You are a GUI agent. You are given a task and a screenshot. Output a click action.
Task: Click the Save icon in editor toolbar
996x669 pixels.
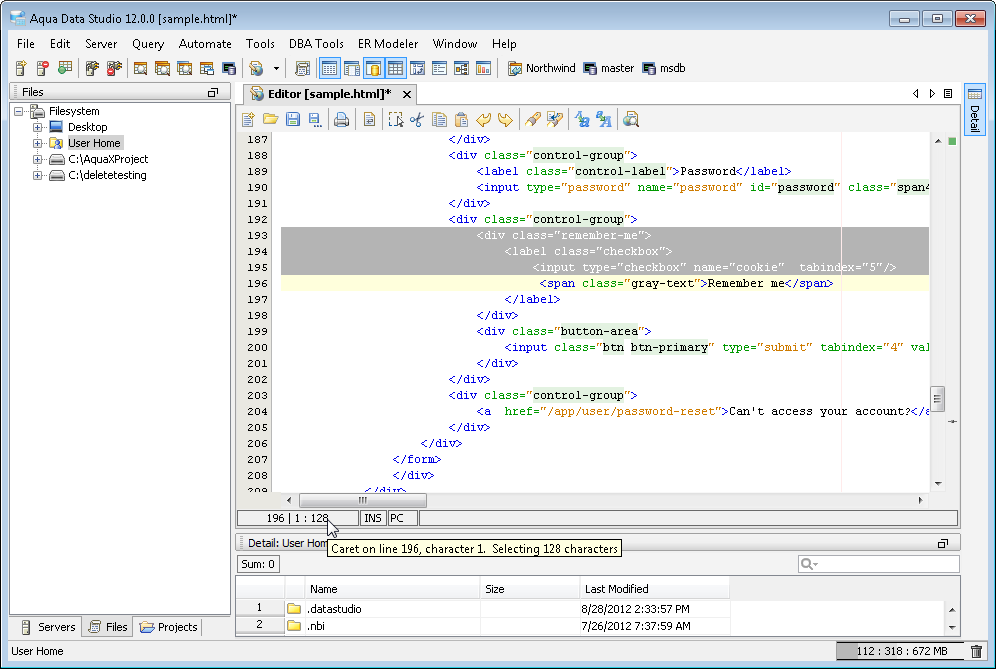tap(293, 120)
